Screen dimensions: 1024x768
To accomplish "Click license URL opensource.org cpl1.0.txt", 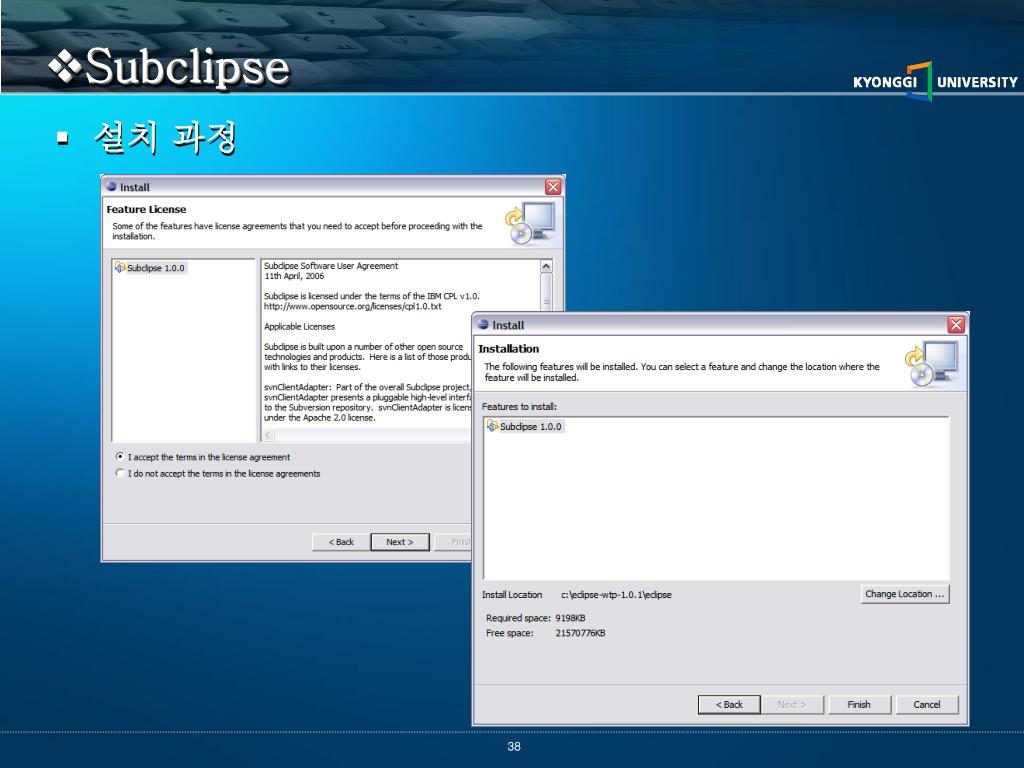I will (353, 306).
